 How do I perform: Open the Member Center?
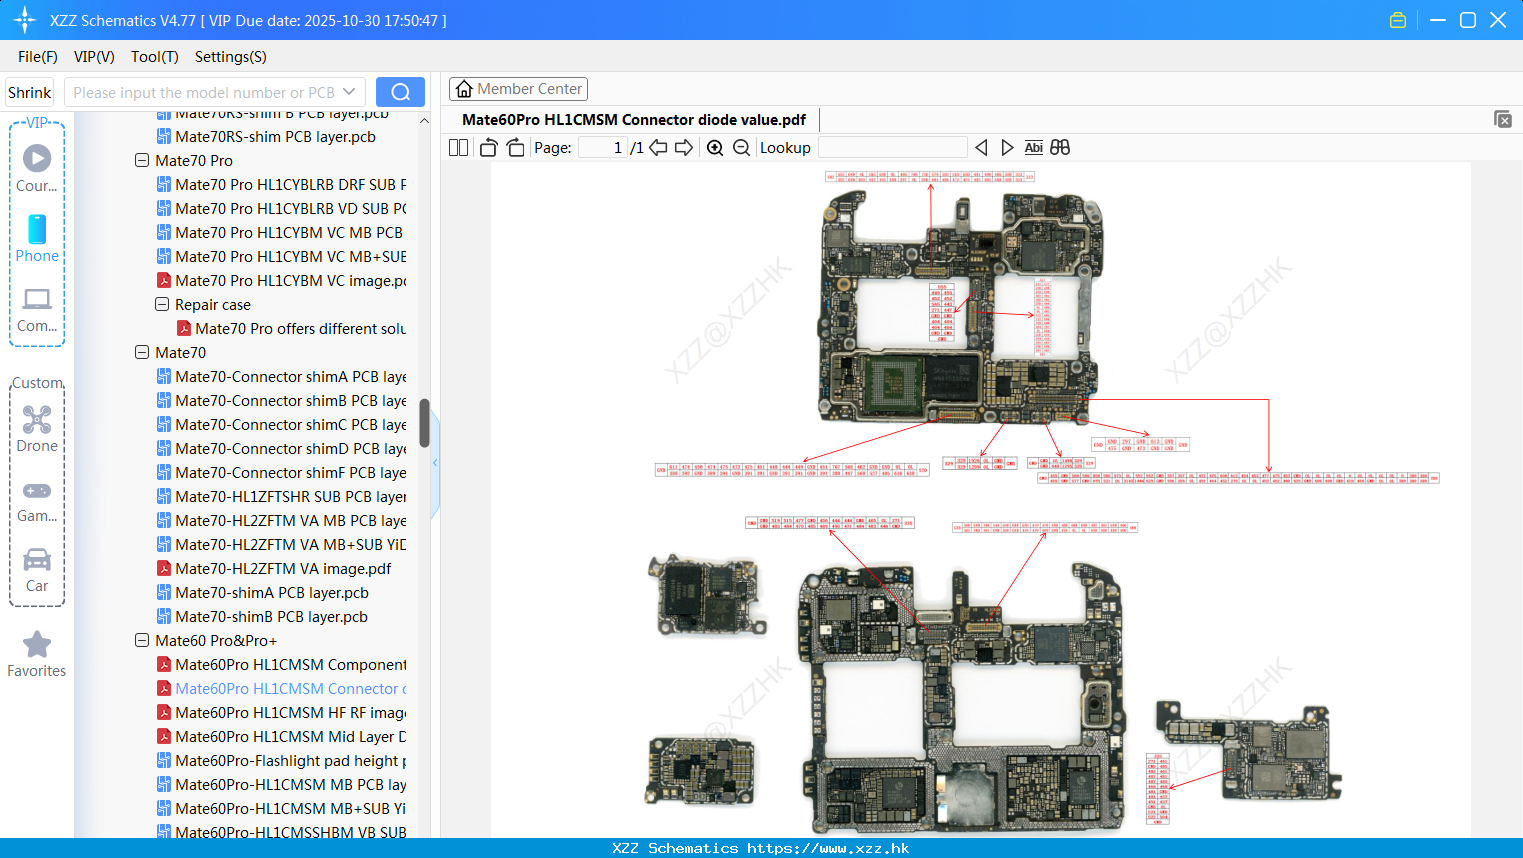(x=518, y=89)
